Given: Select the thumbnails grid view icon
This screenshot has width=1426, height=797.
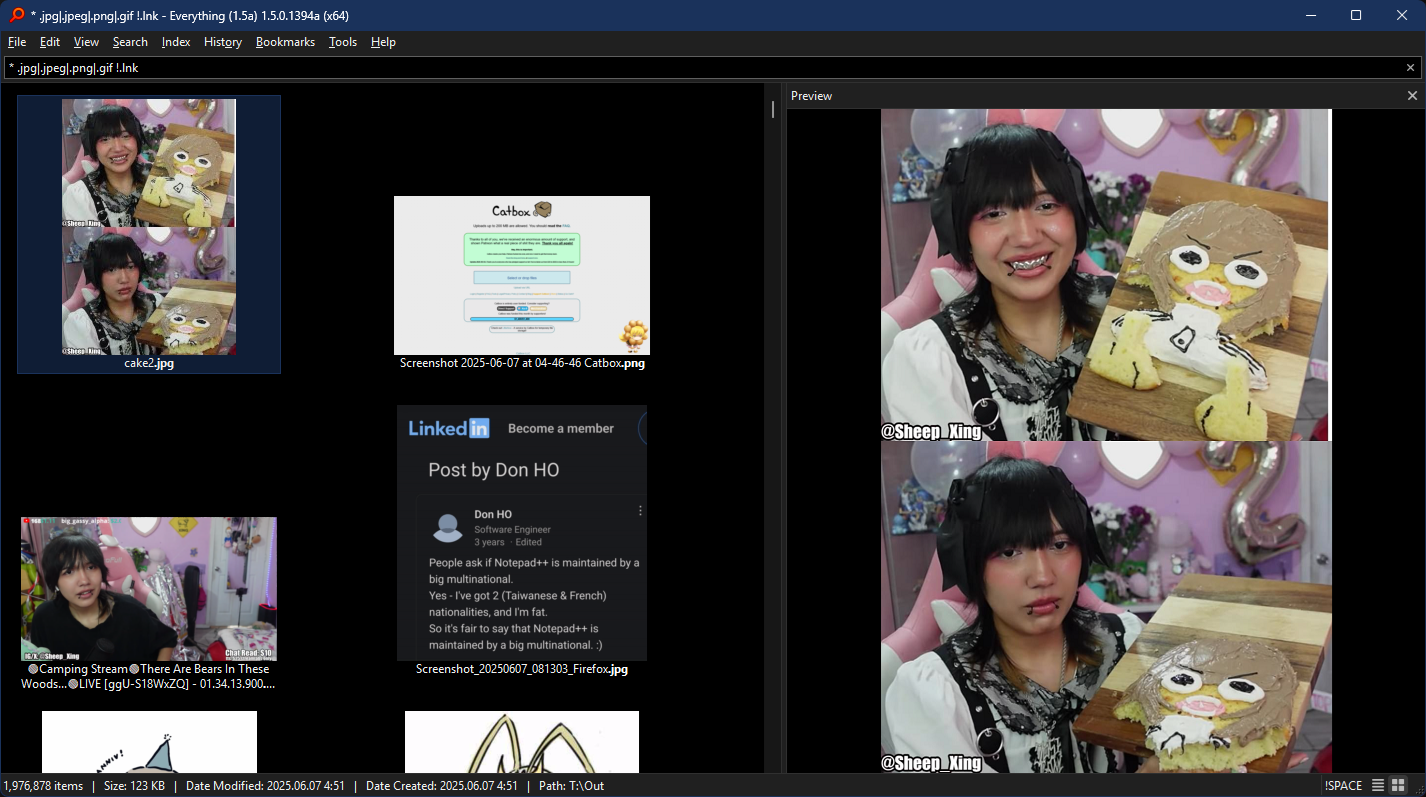Looking at the screenshot, I should [1399, 786].
